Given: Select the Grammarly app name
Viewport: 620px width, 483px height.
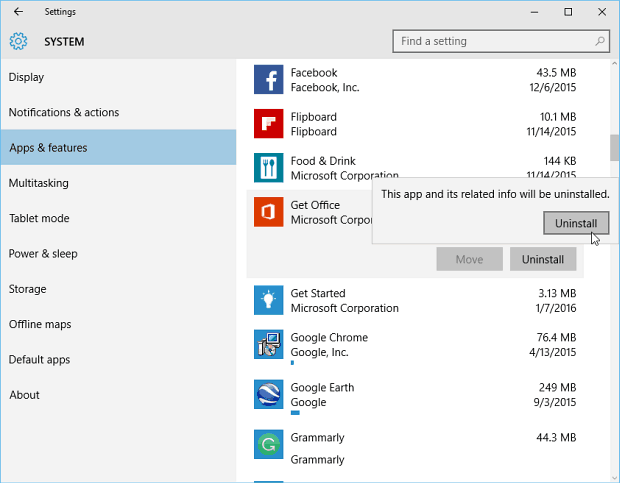Looking at the screenshot, I should tap(318, 438).
